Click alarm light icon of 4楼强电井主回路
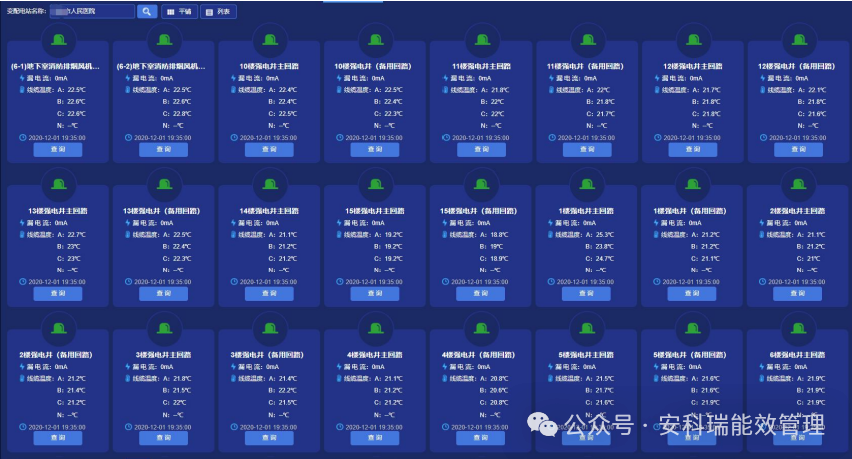 pos(375,328)
